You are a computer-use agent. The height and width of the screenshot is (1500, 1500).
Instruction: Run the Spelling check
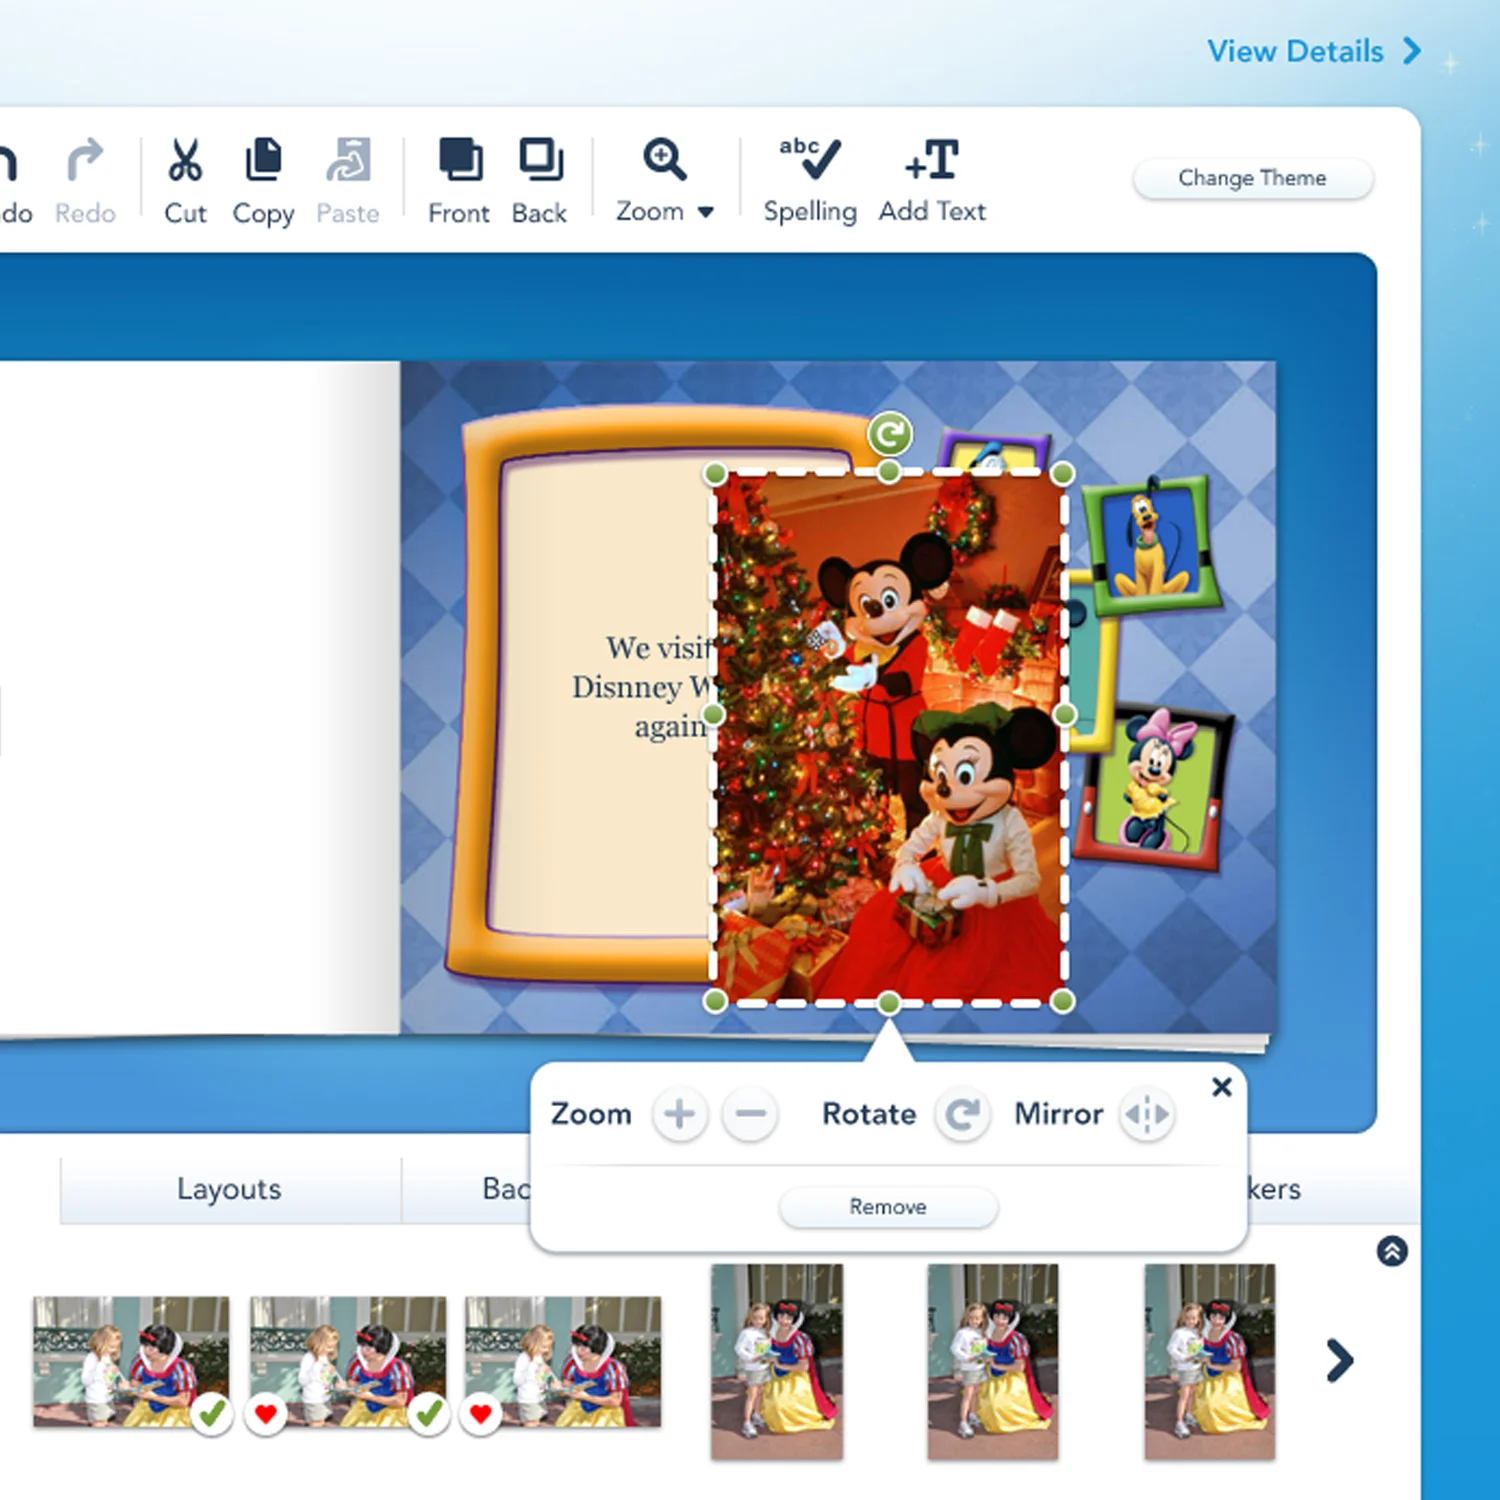point(810,182)
